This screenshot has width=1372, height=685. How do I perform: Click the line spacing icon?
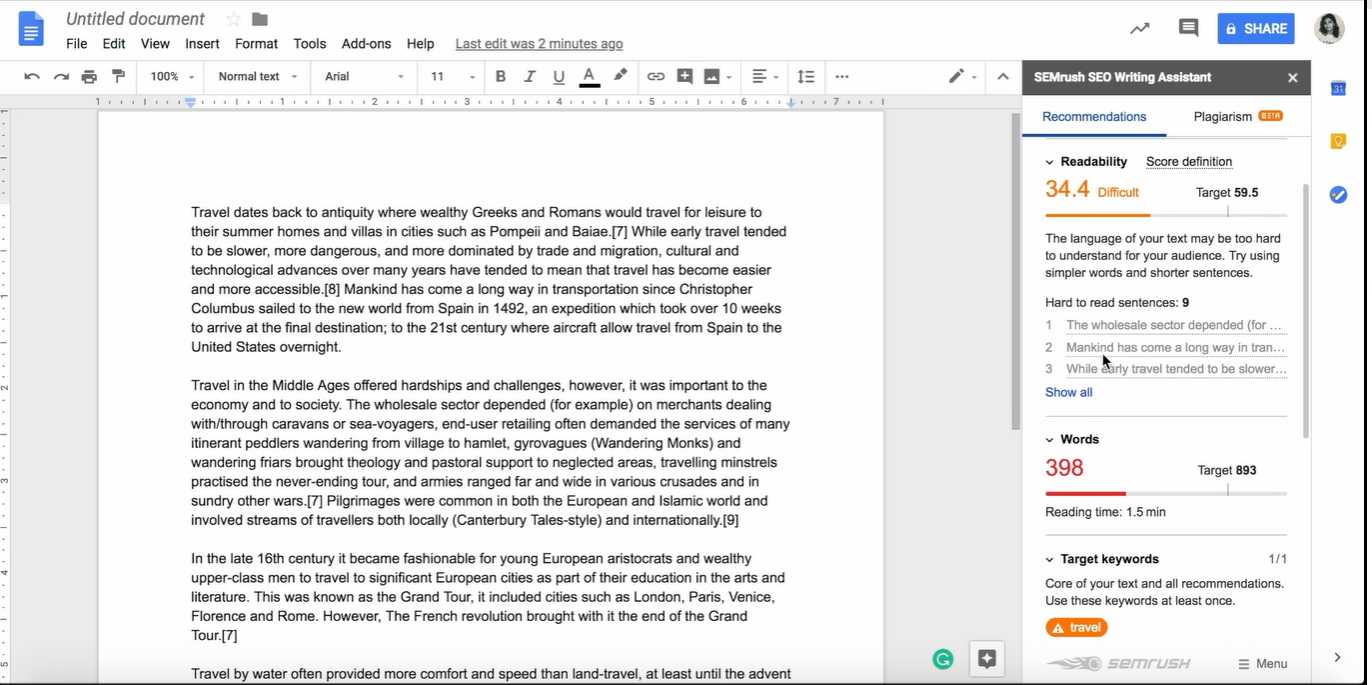click(805, 77)
